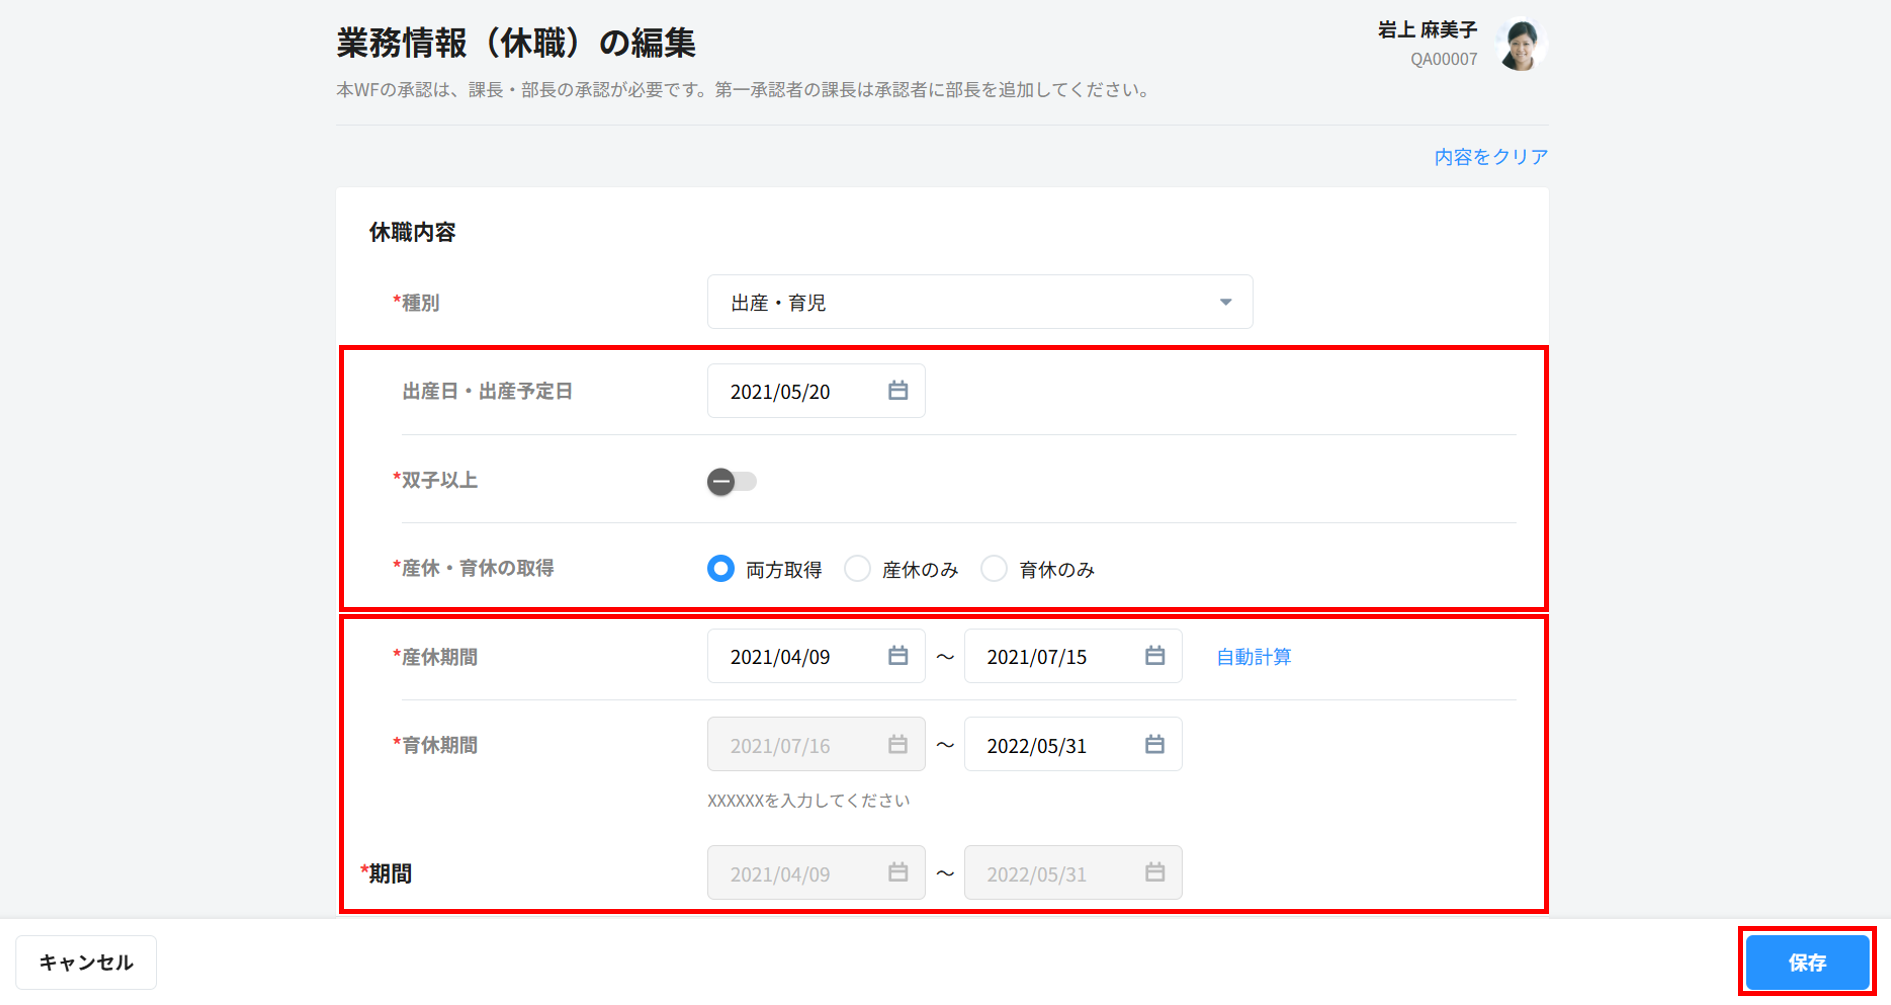Click calendar icon in 期間 end date field
This screenshot has height=1005, width=1891.
tap(1154, 873)
